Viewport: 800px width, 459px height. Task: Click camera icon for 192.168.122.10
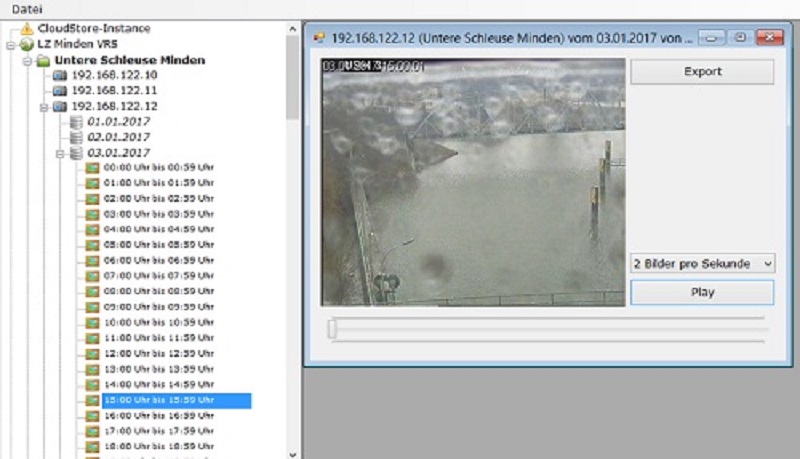click(60, 76)
